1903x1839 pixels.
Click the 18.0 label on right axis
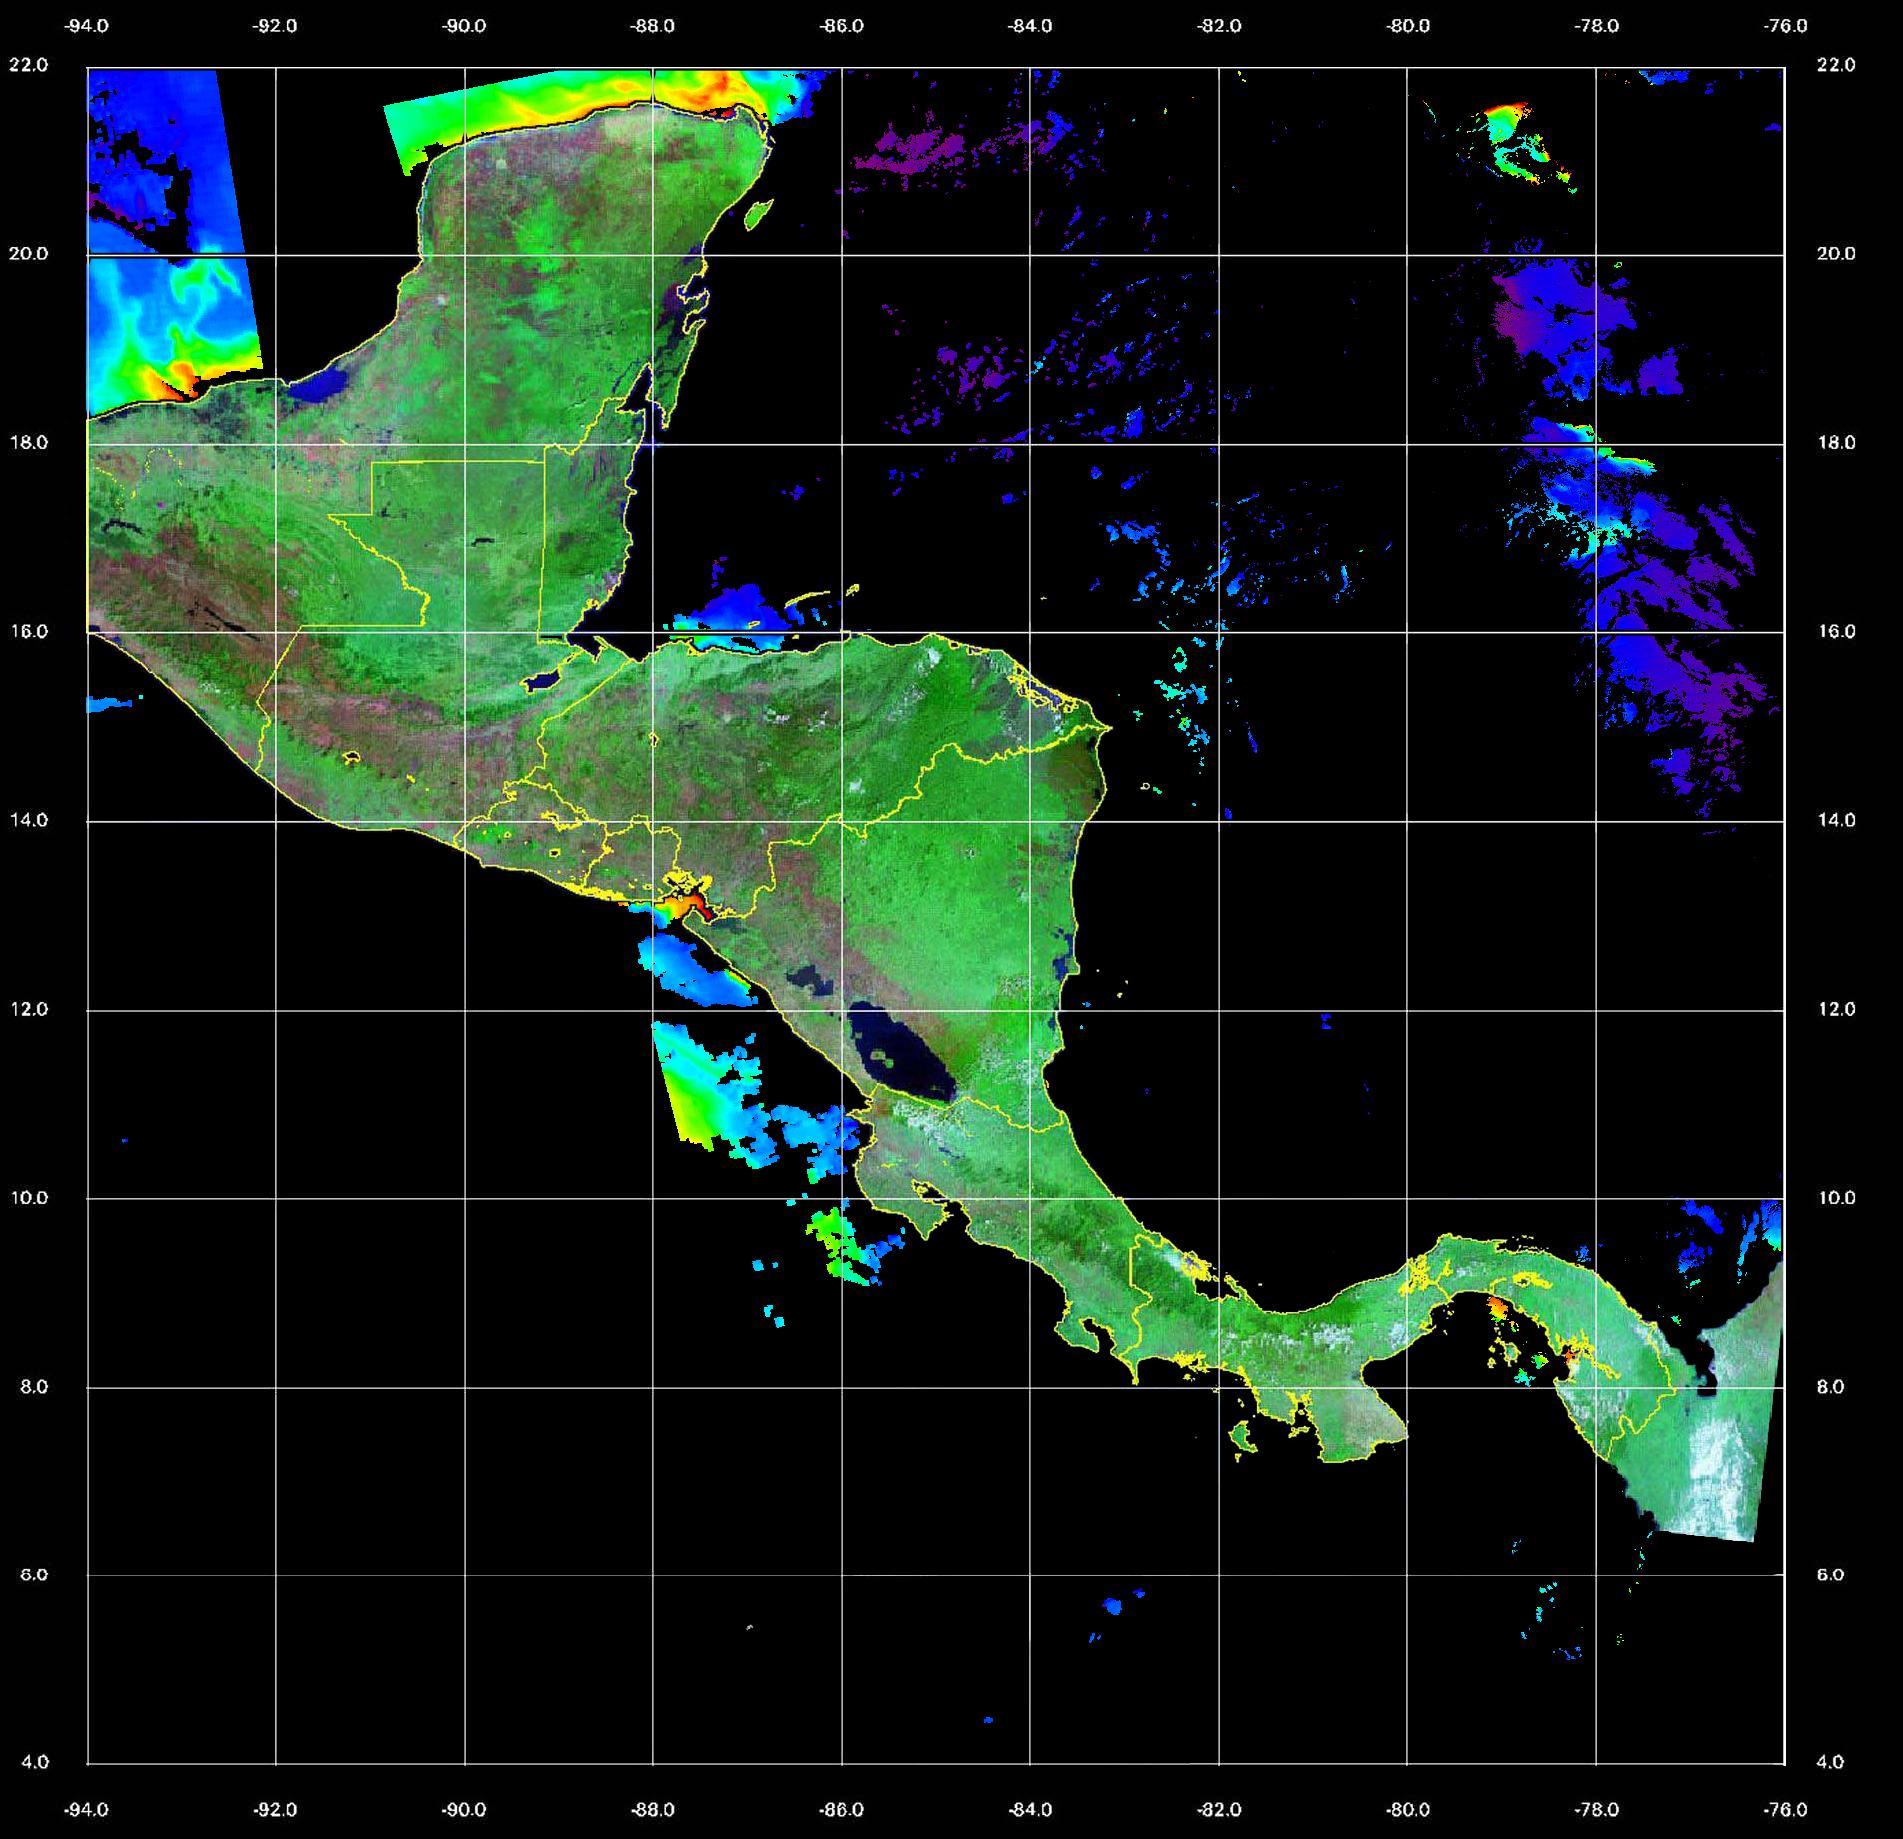click(x=1834, y=442)
